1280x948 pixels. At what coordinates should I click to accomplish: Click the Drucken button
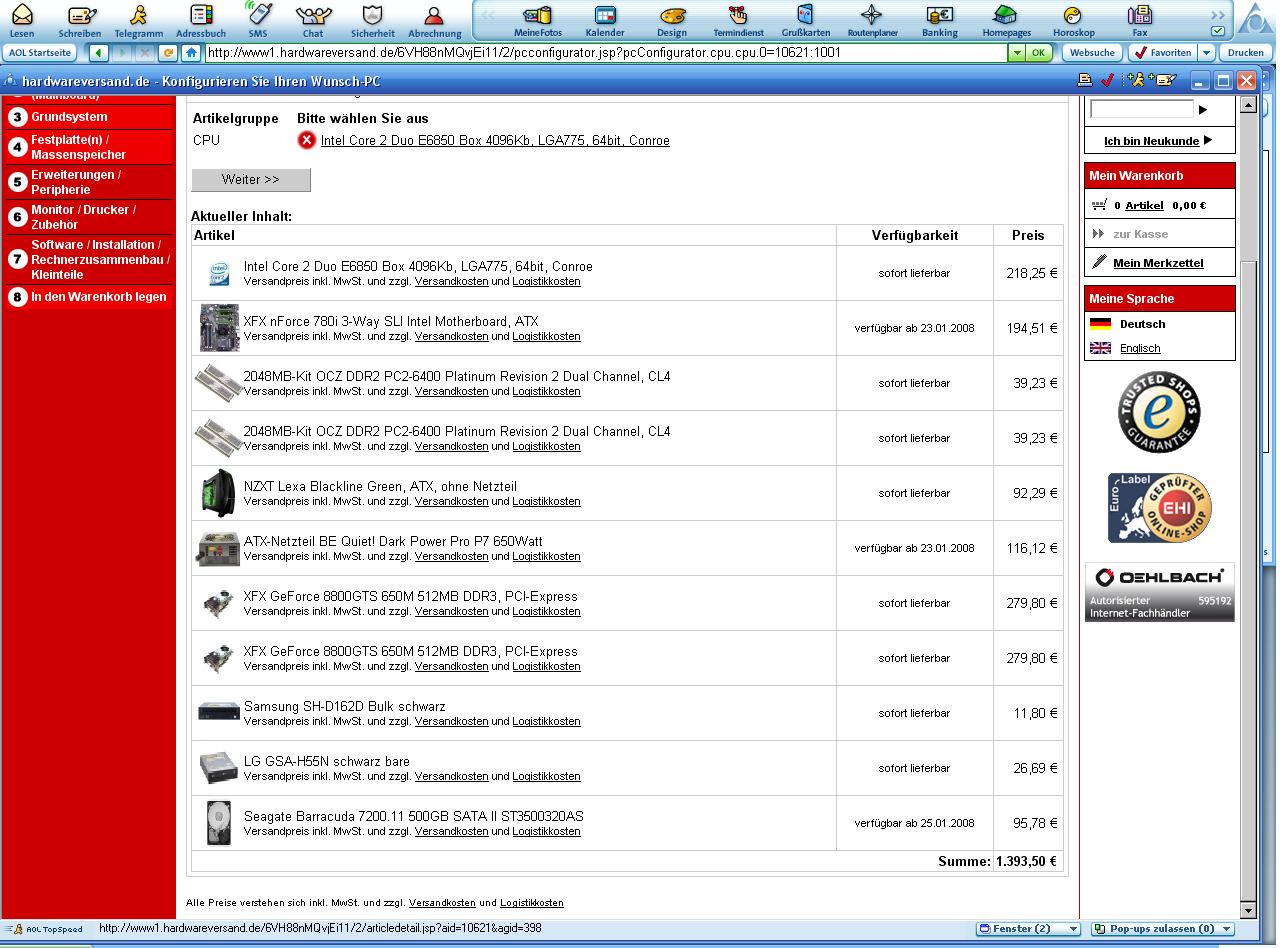click(1246, 52)
